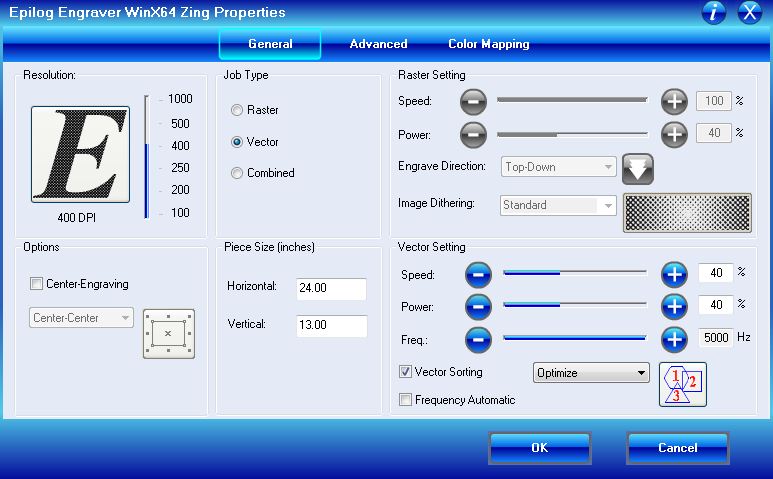
Task: Click the raster speed 100 value field
Action: pos(713,101)
